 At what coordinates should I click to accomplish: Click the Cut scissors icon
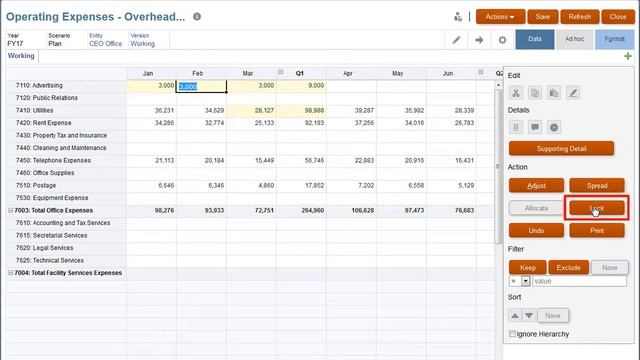(x=516, y=93)
